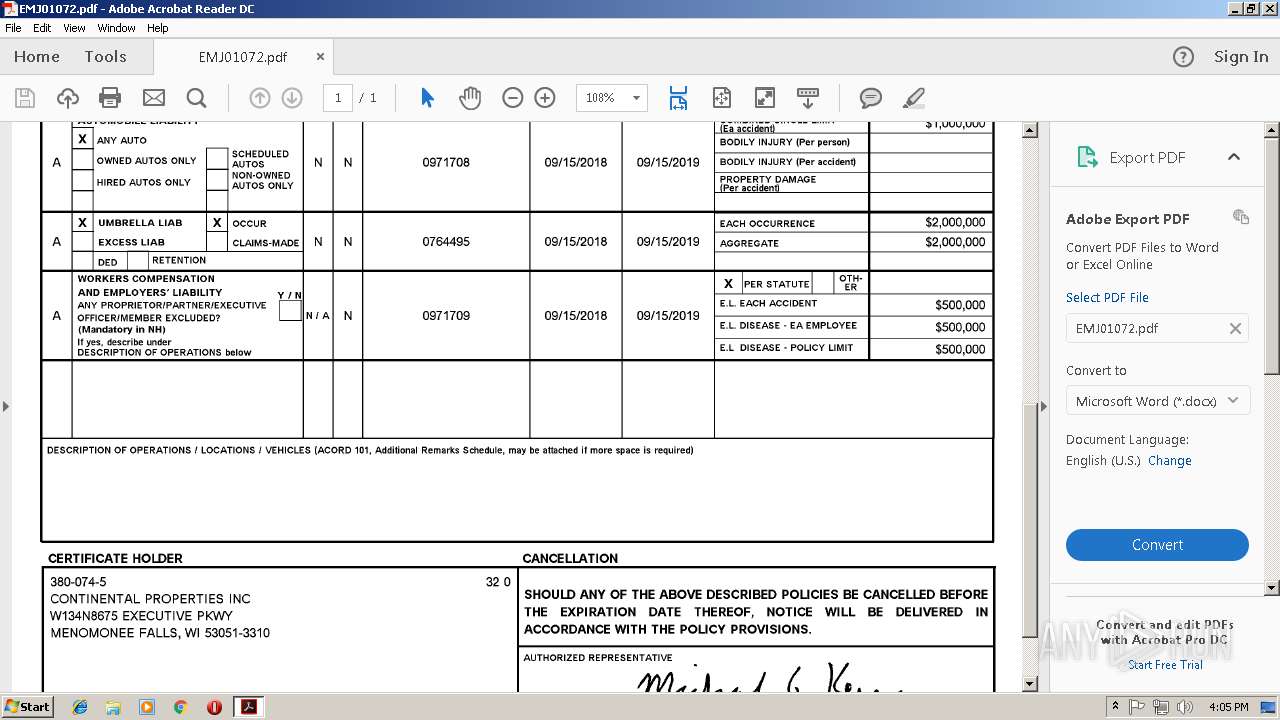The image size is (1280, 720).
Task: Click the page number input field
Action: (338, 98)
